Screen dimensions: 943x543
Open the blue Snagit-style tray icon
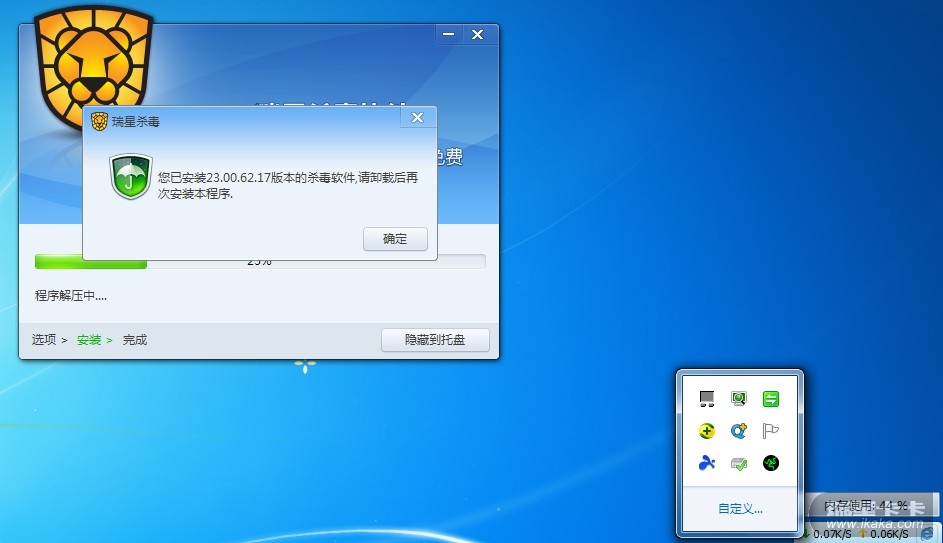pos(707,462)
